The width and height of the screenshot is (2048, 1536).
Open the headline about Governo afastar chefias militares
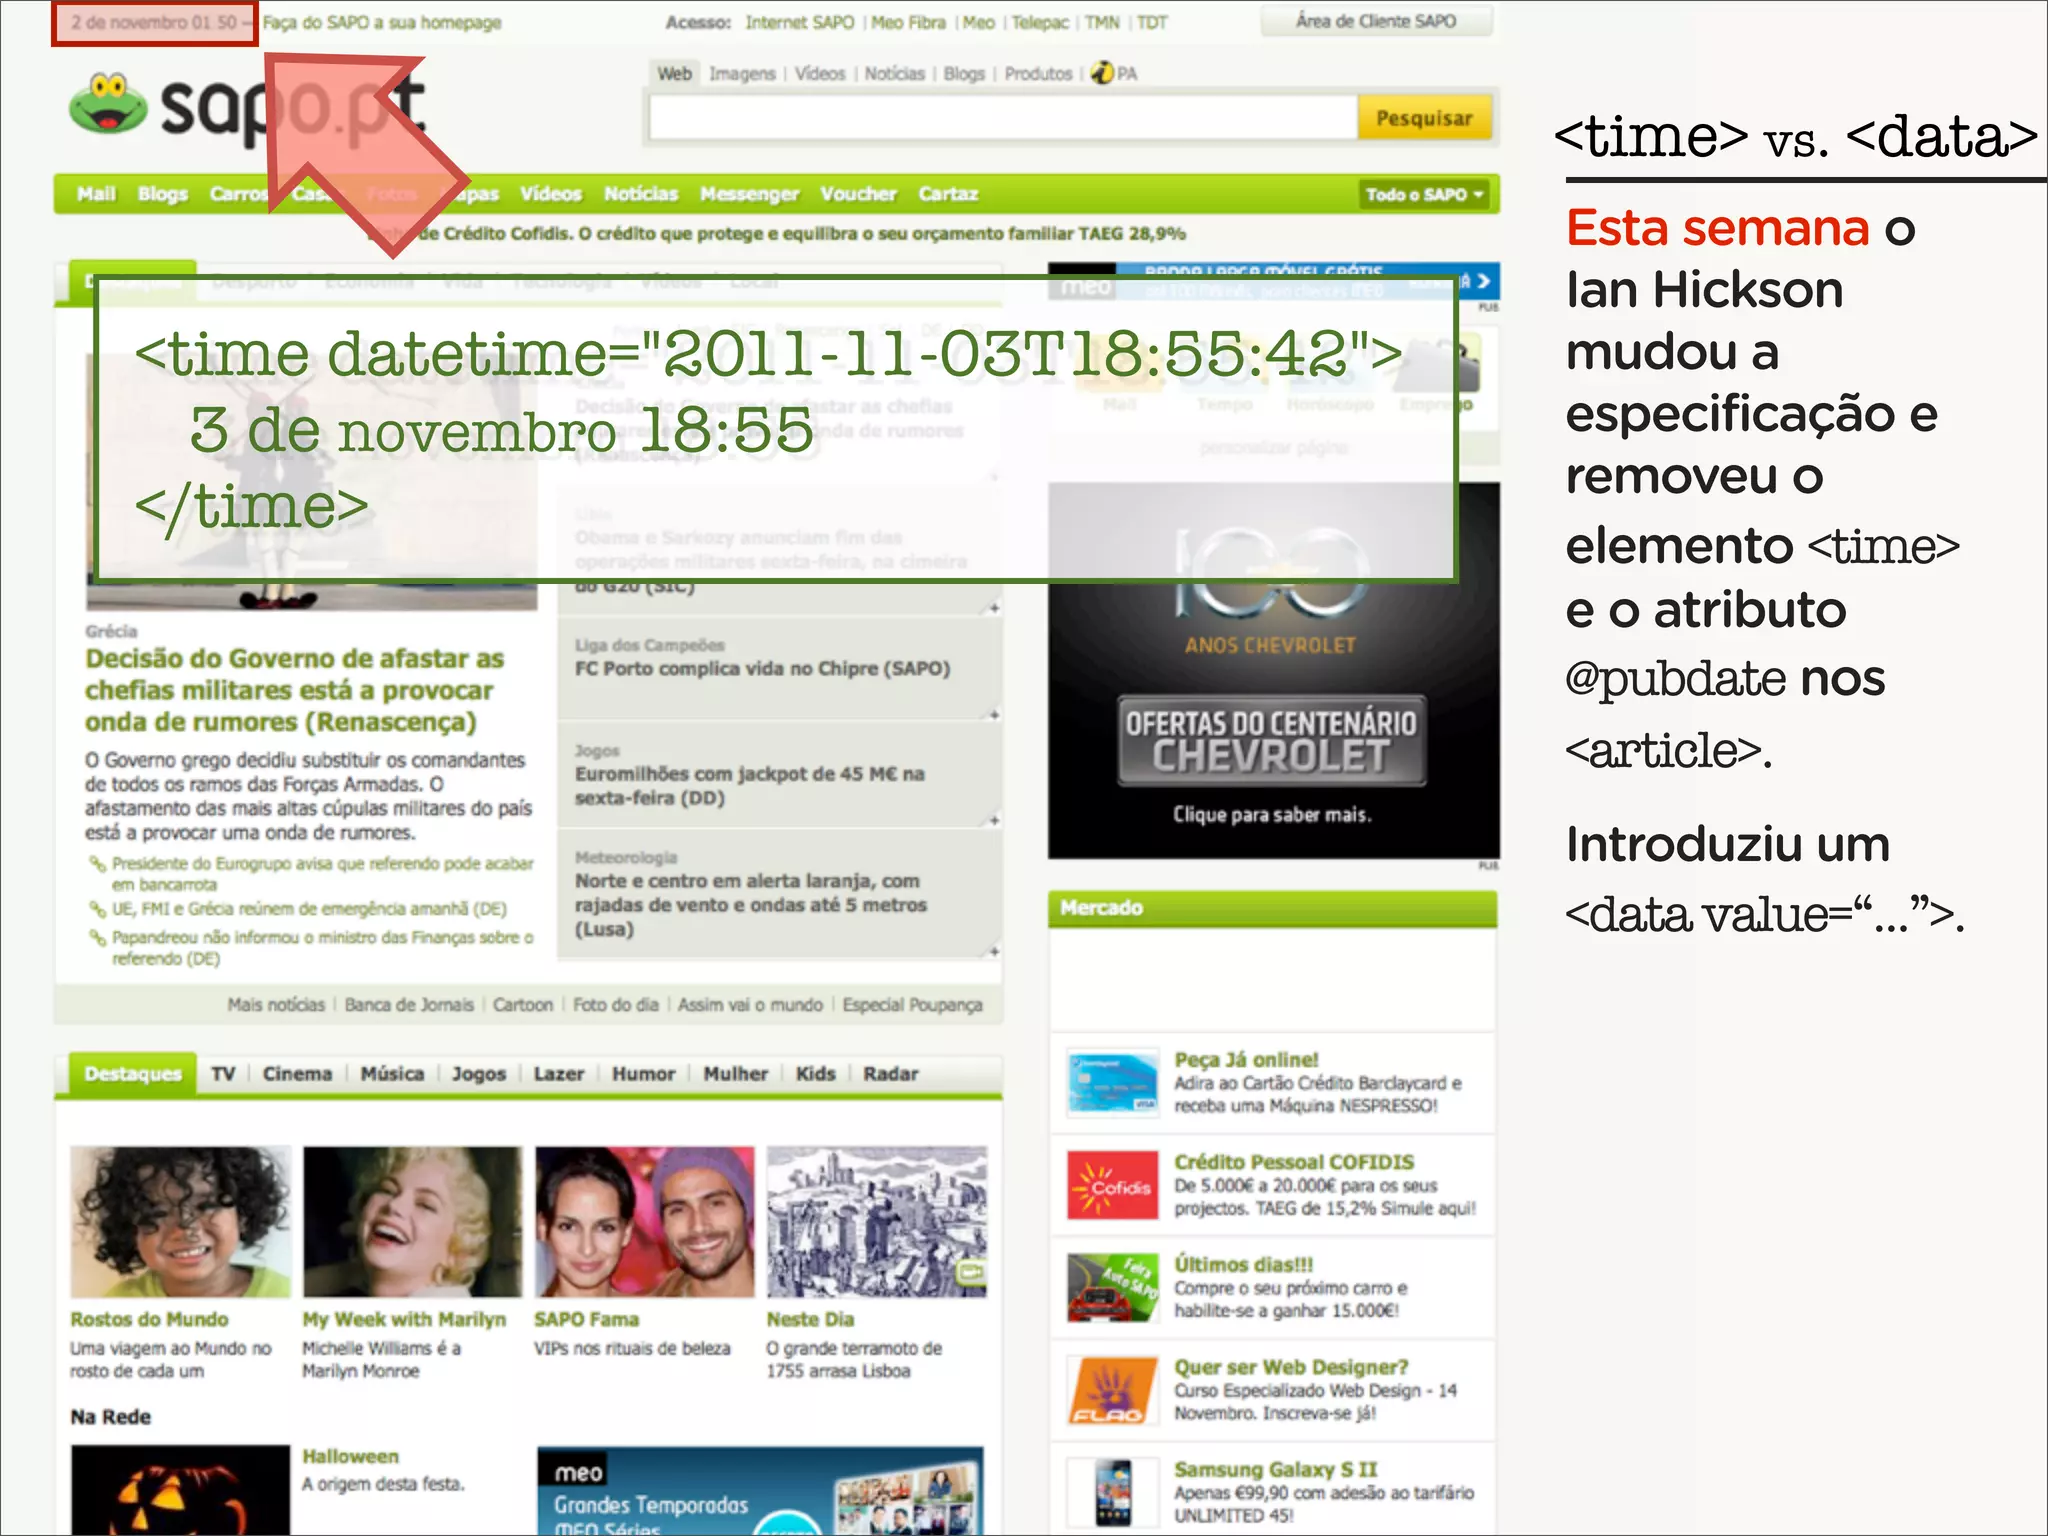pos(294,690)
